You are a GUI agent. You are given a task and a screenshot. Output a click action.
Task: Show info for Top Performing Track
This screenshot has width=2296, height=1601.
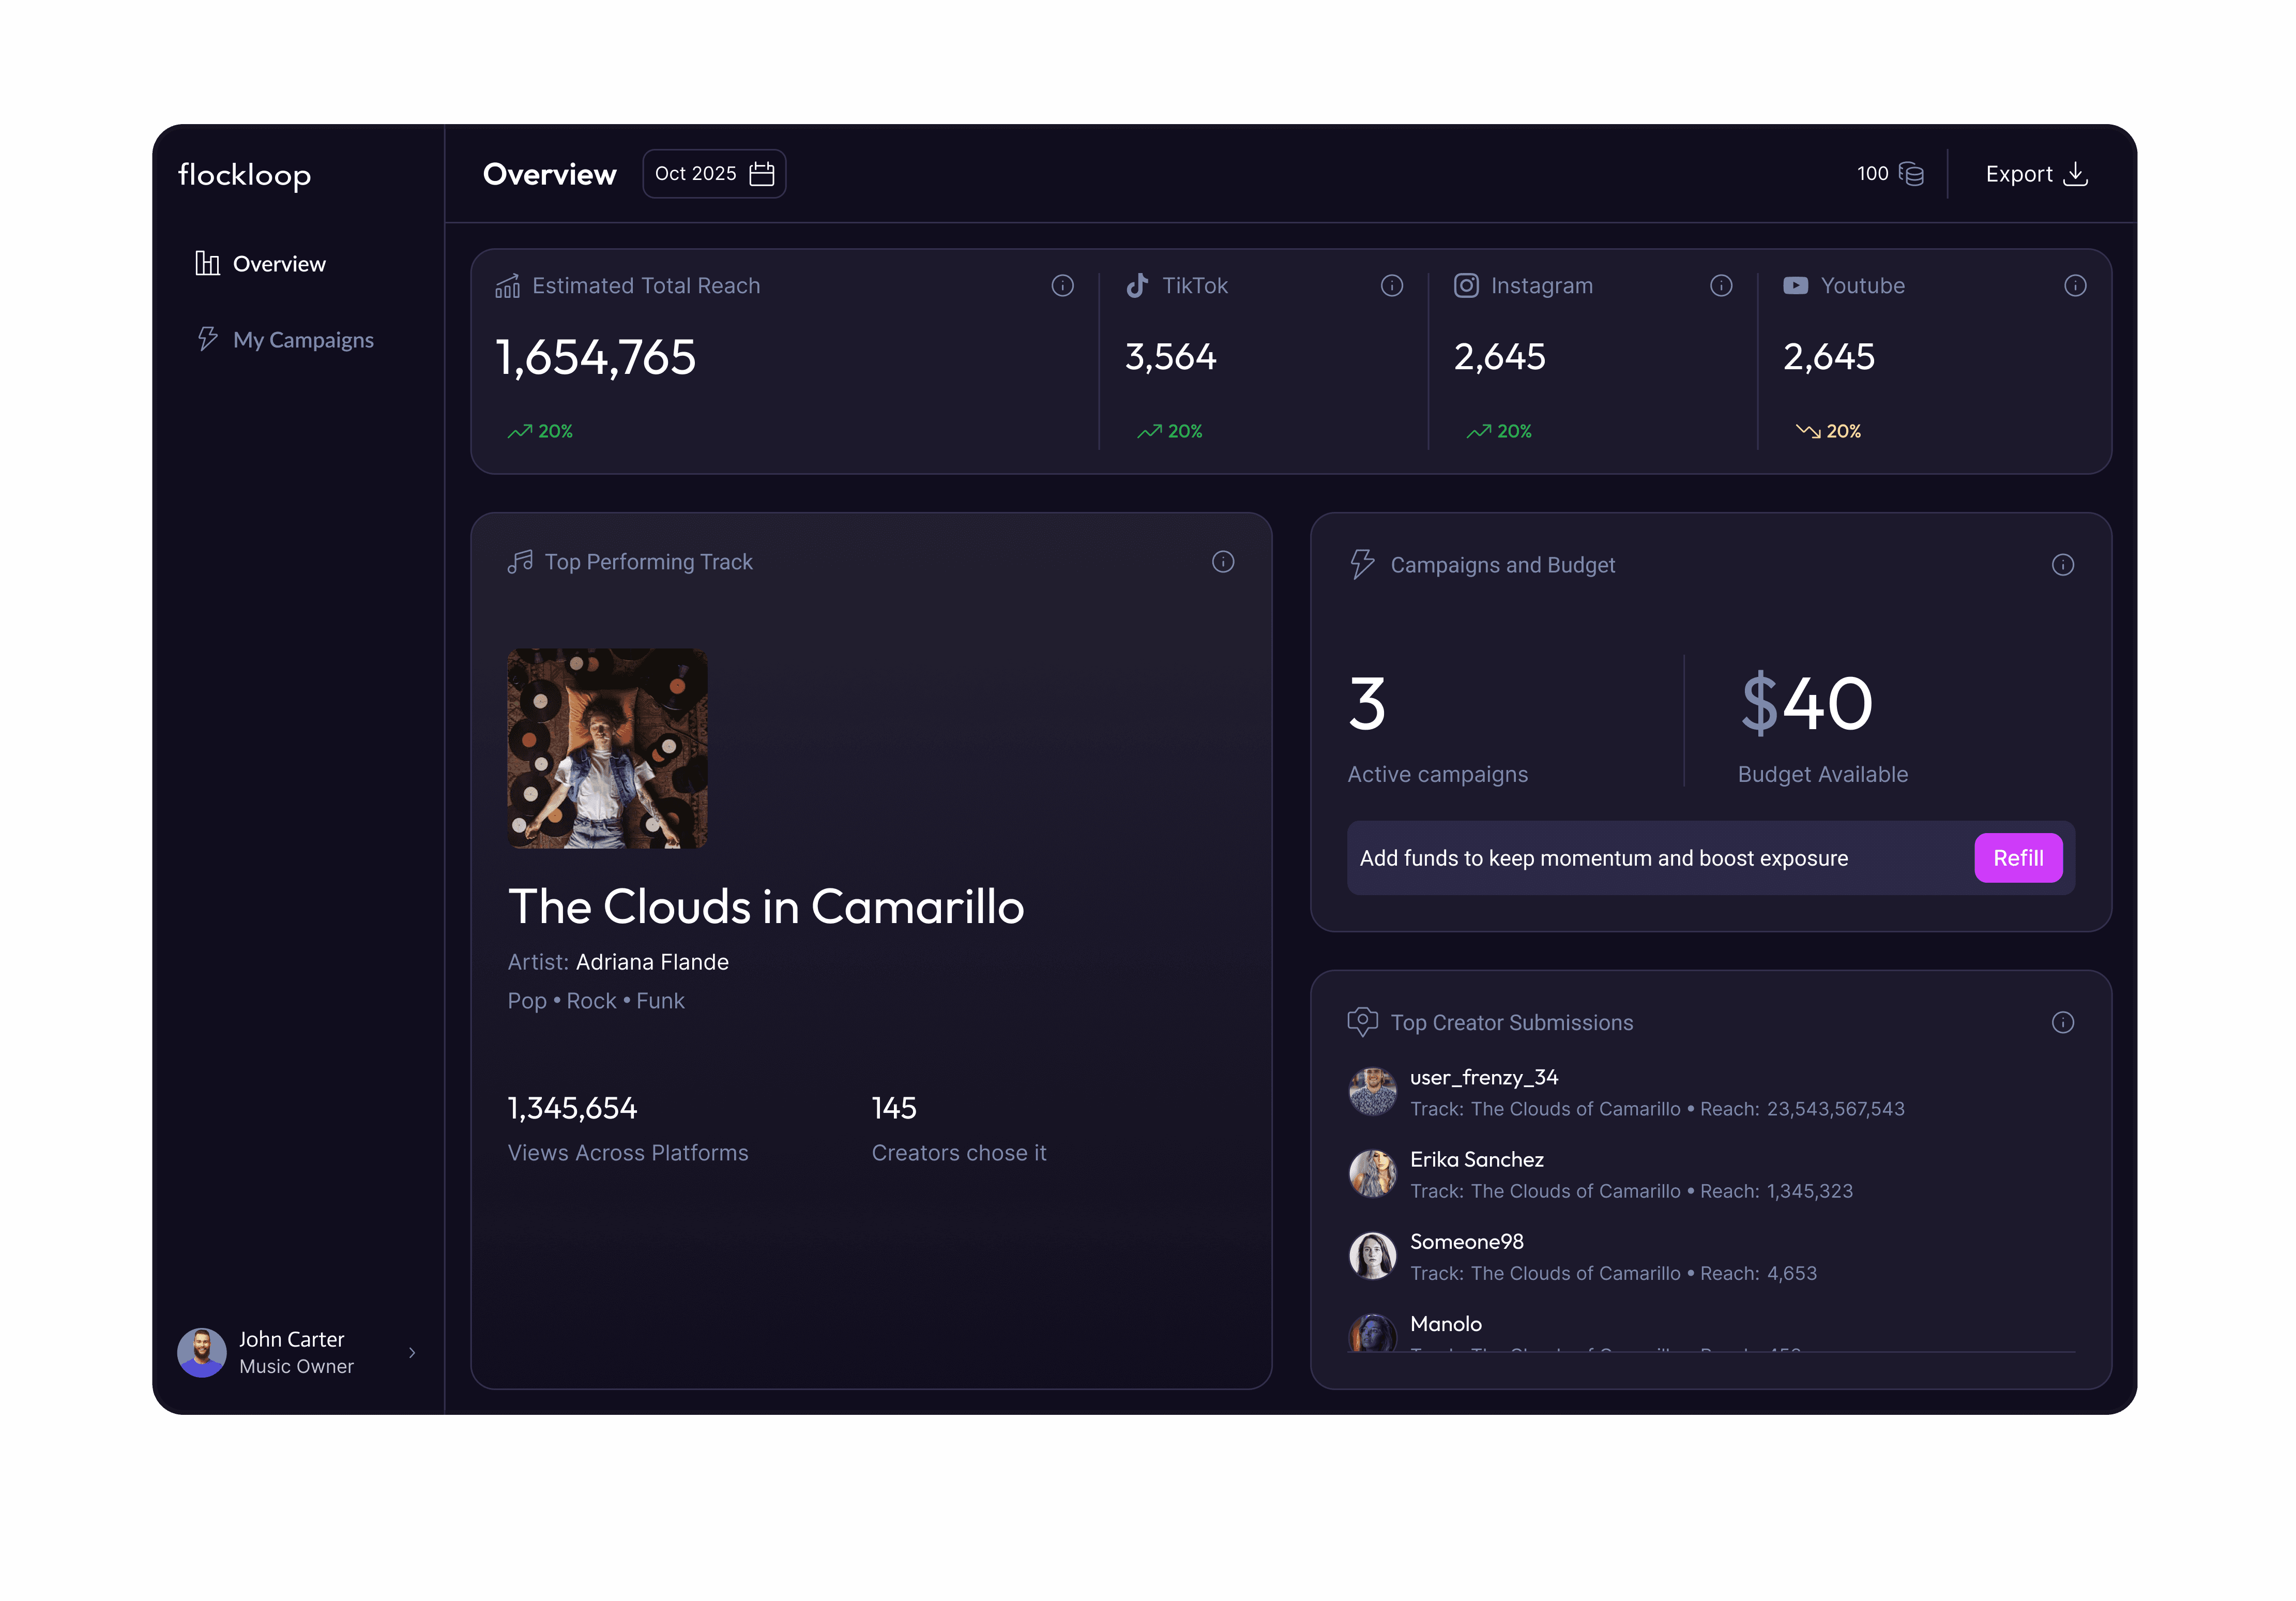pos(1222,562)
